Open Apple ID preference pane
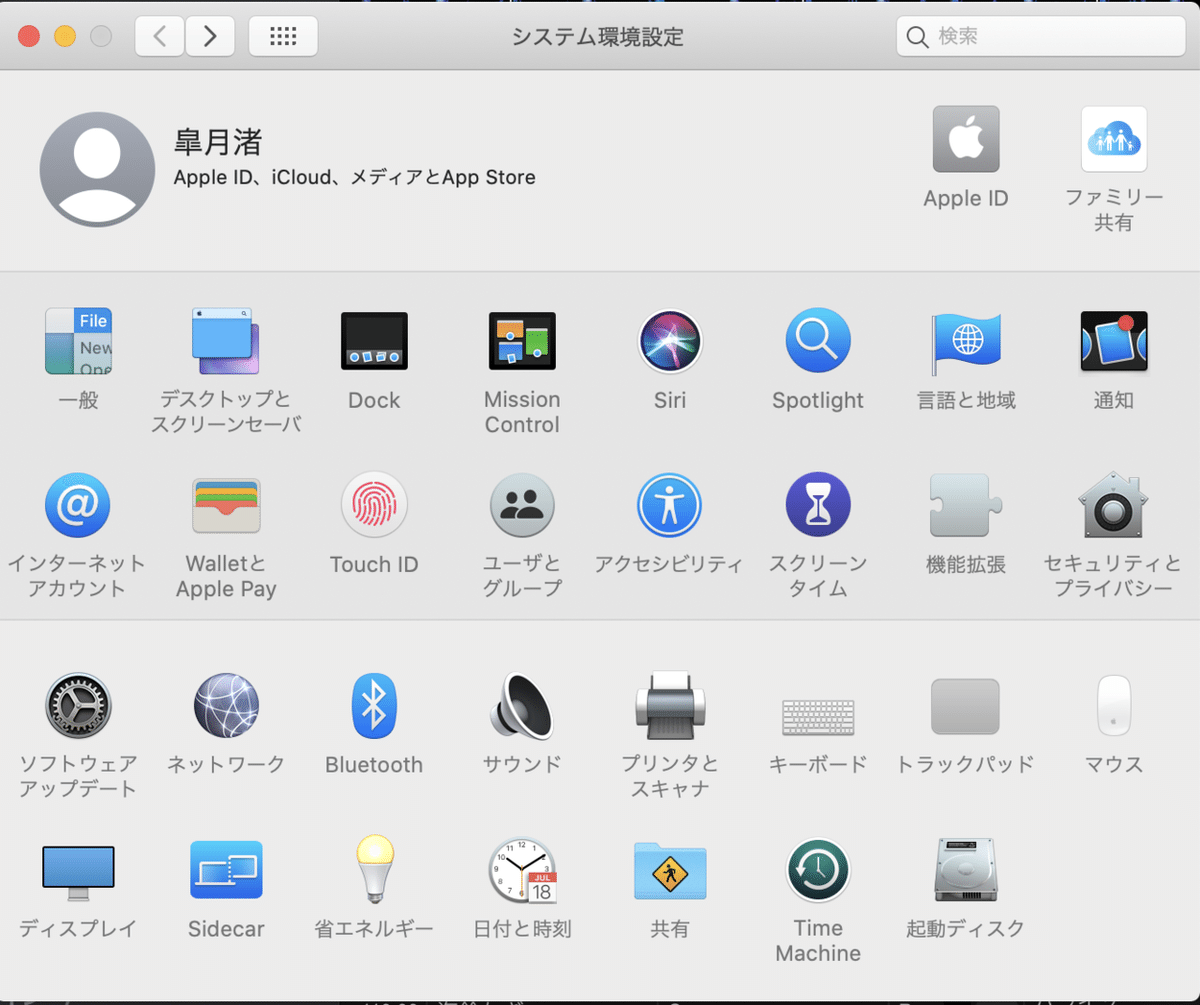Screen dimensions: 1200x1005 (966, 139)
